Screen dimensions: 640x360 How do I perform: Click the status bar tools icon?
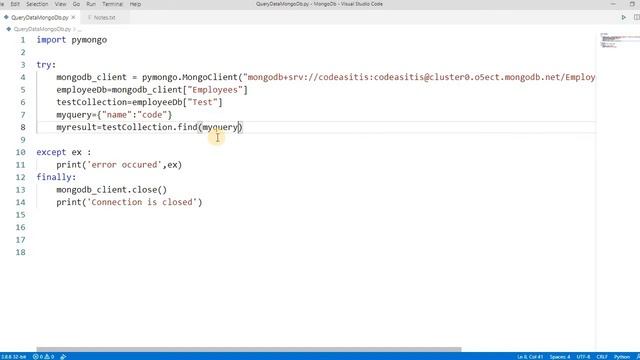63,357
